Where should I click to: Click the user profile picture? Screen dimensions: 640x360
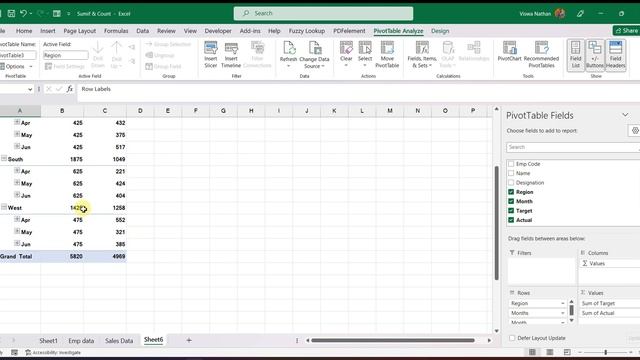tap(560, 13)
